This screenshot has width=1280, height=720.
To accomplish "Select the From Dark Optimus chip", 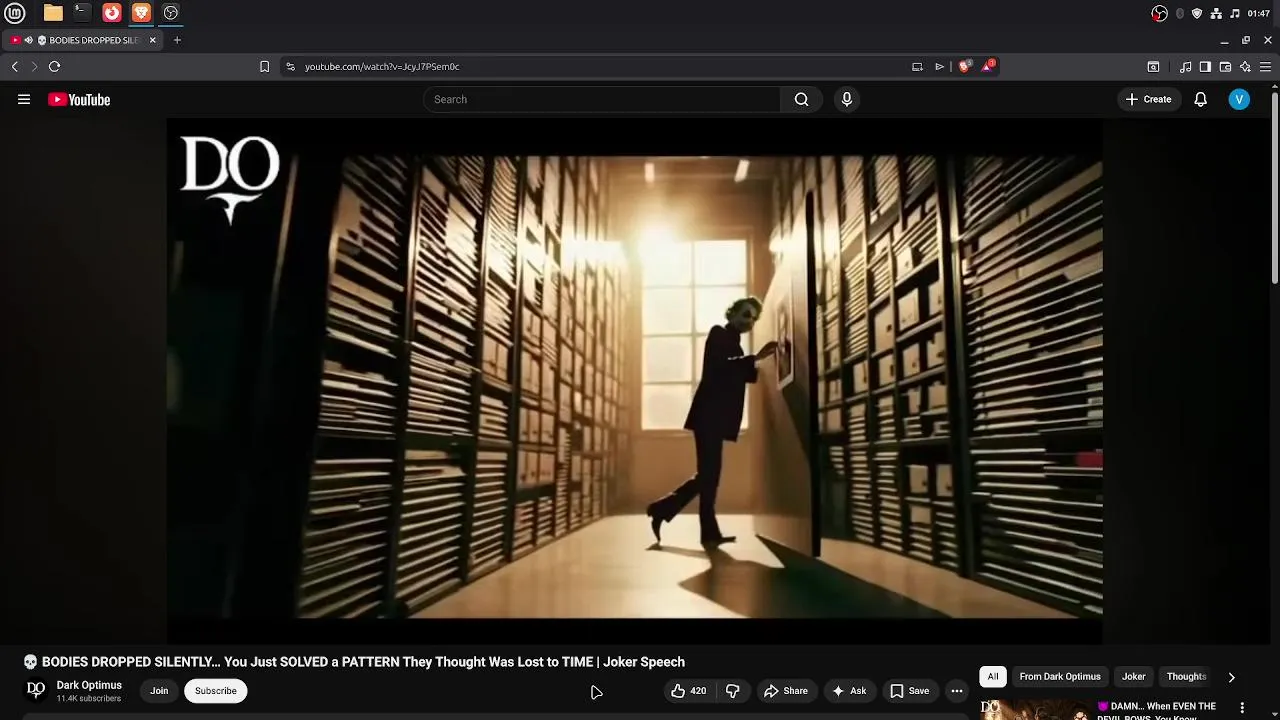I will point(1060,677).
